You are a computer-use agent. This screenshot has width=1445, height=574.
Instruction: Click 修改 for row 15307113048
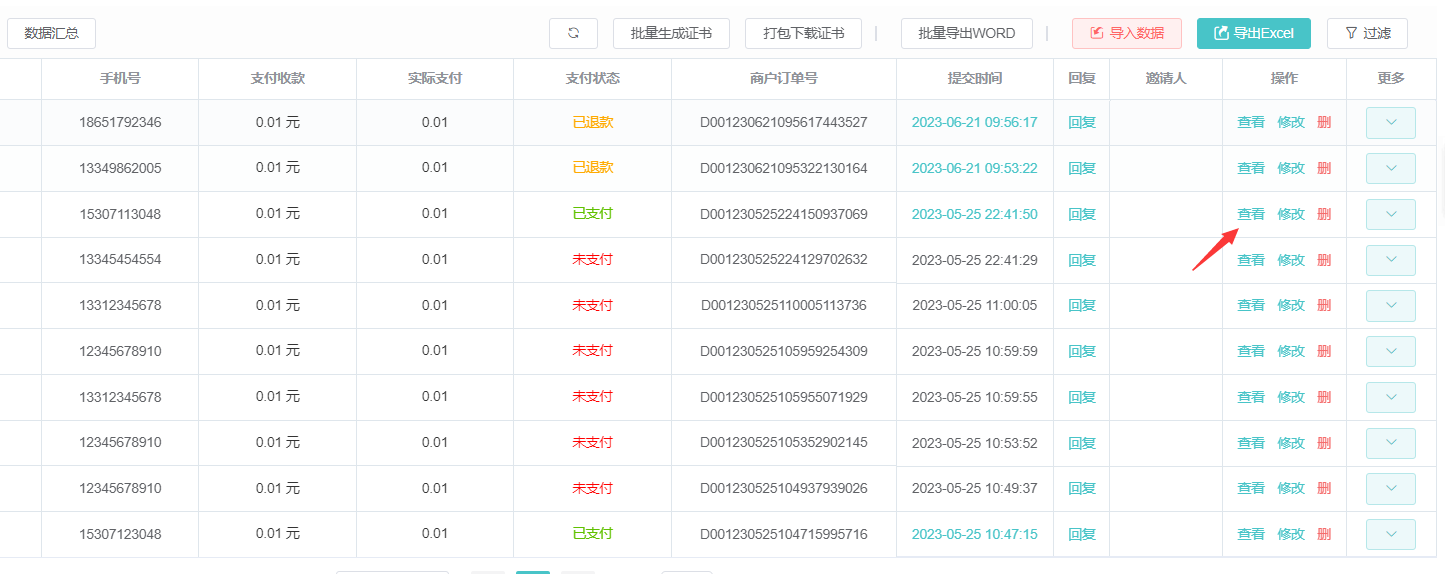(x=1291, y=214)
